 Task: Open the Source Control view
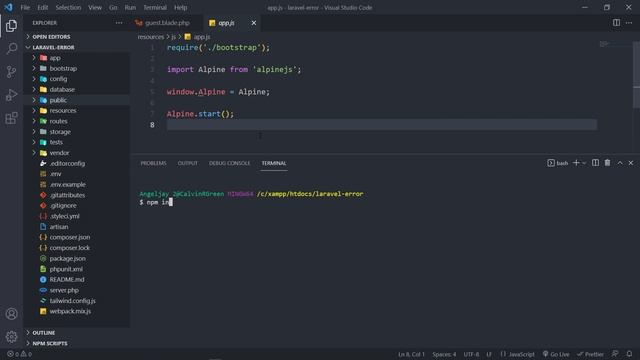pyautogui.click(x=11, y=72)
